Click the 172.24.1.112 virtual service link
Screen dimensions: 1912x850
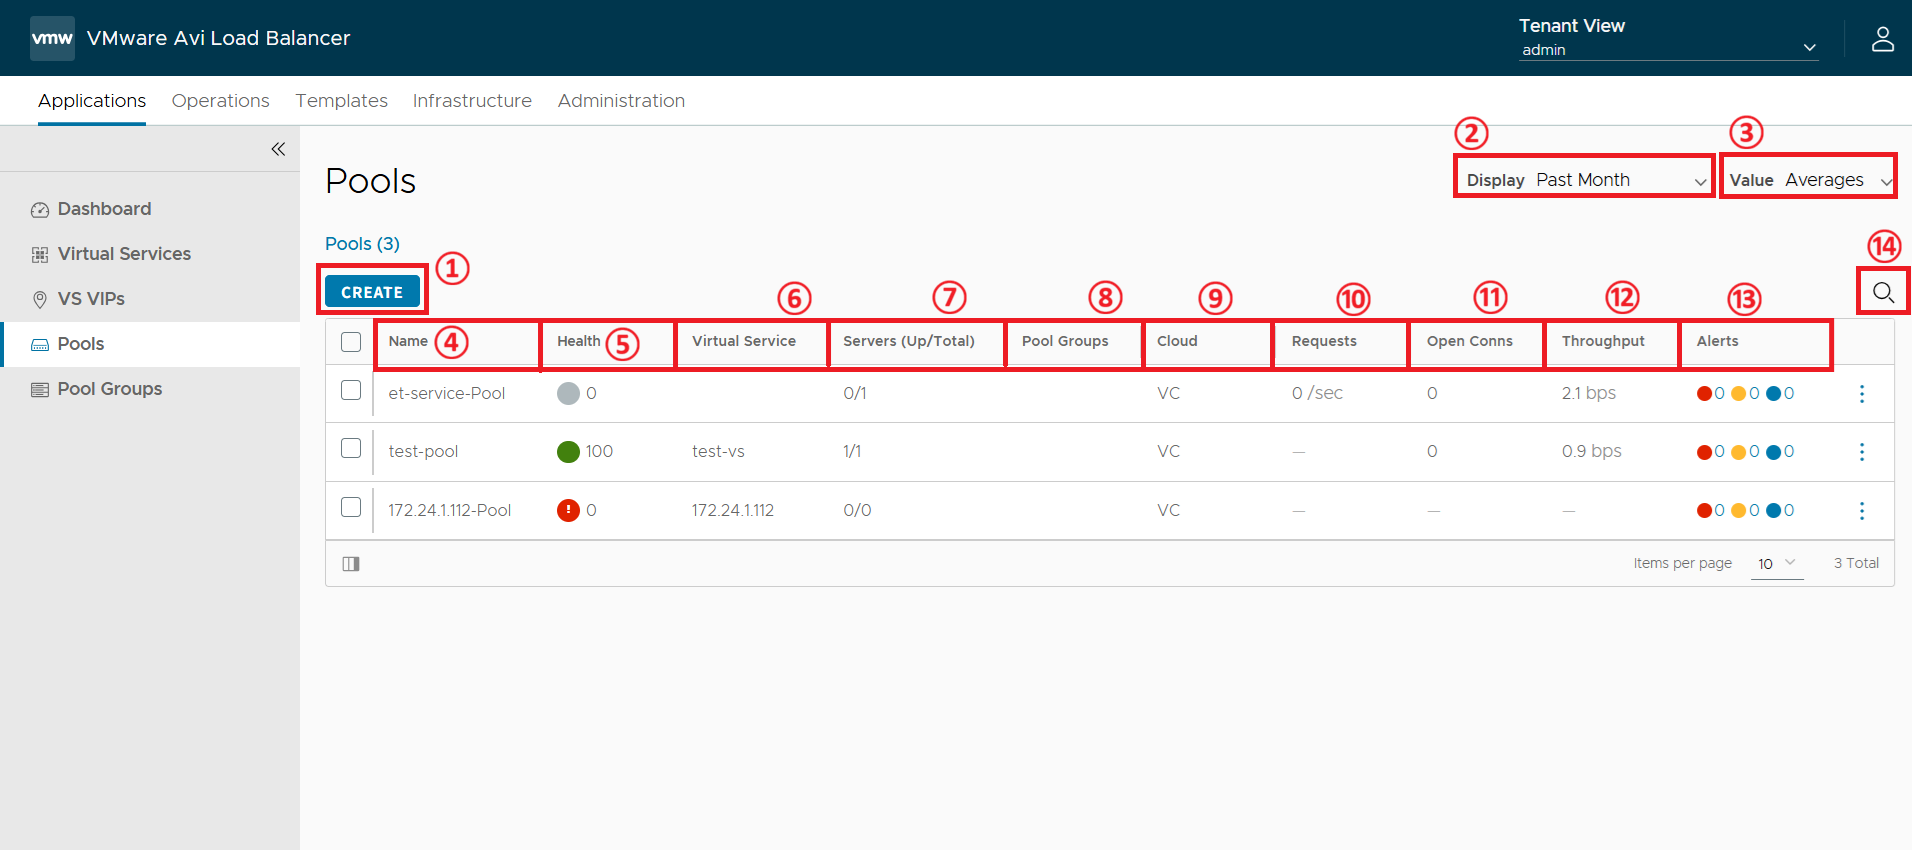(733, 510)
